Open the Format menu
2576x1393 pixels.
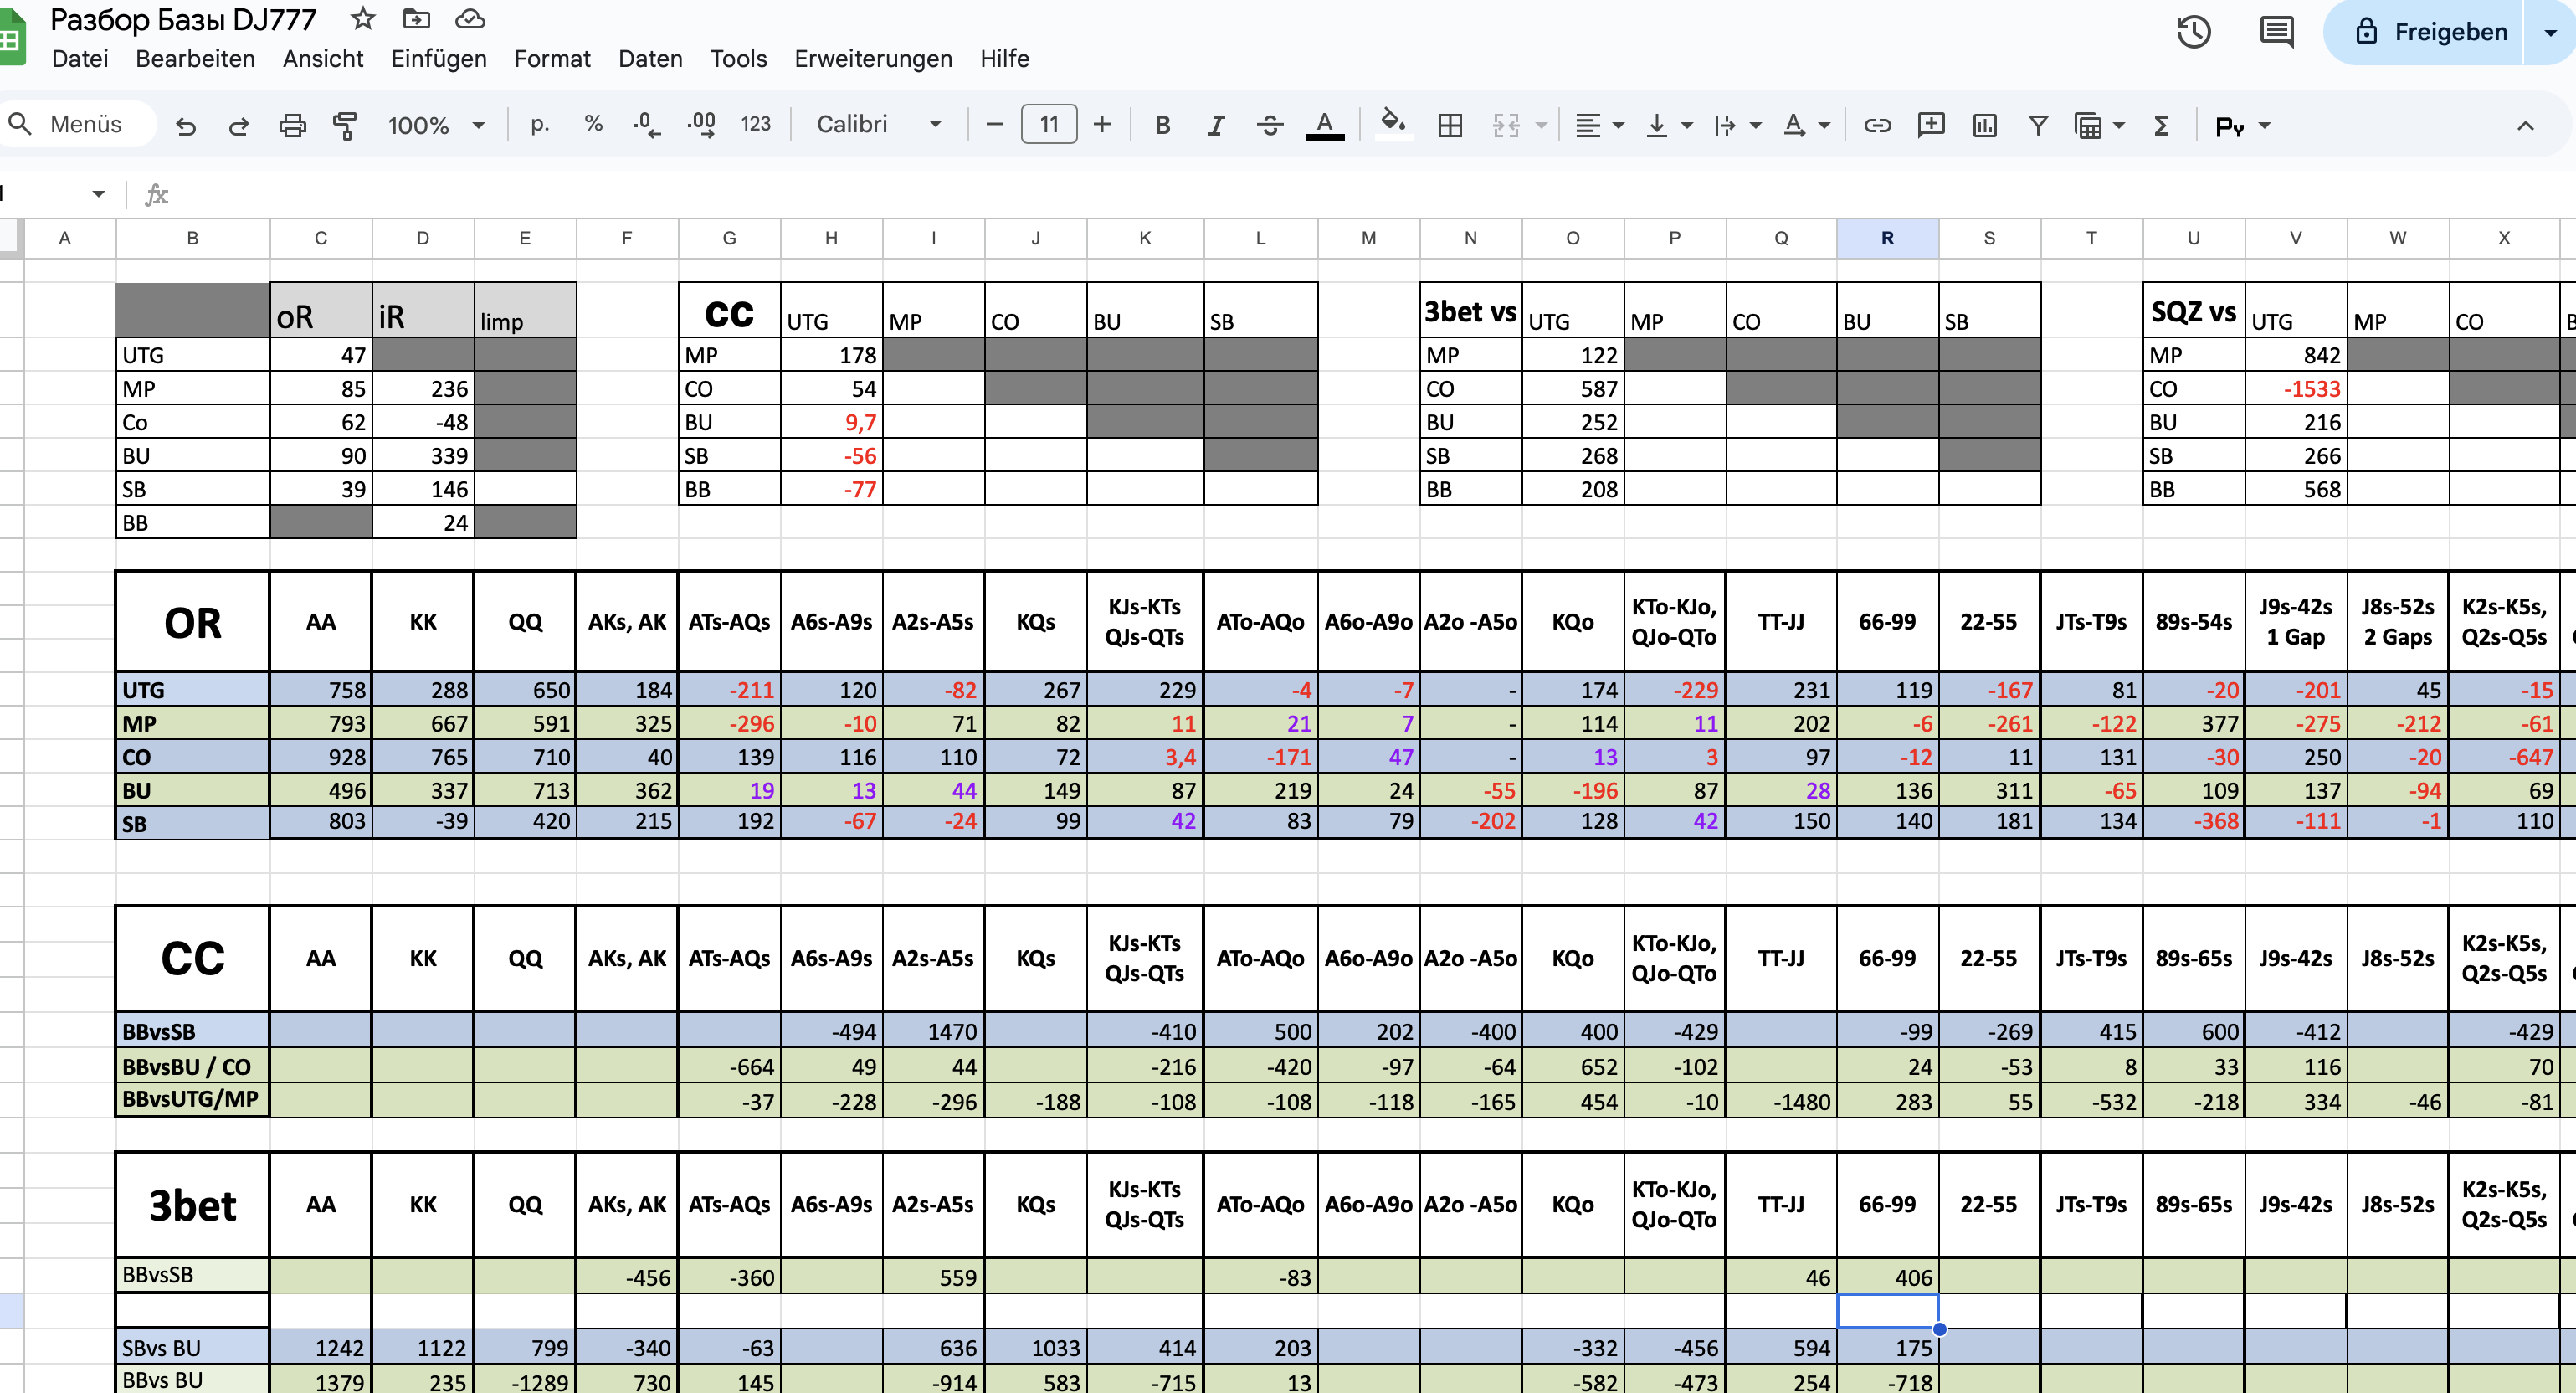coord(552,59)
